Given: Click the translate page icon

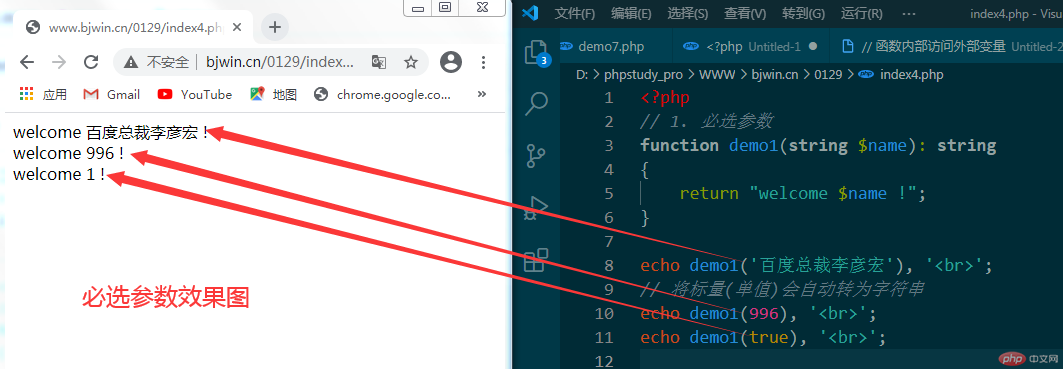Looking at the screenshot, I should (379, 62).
